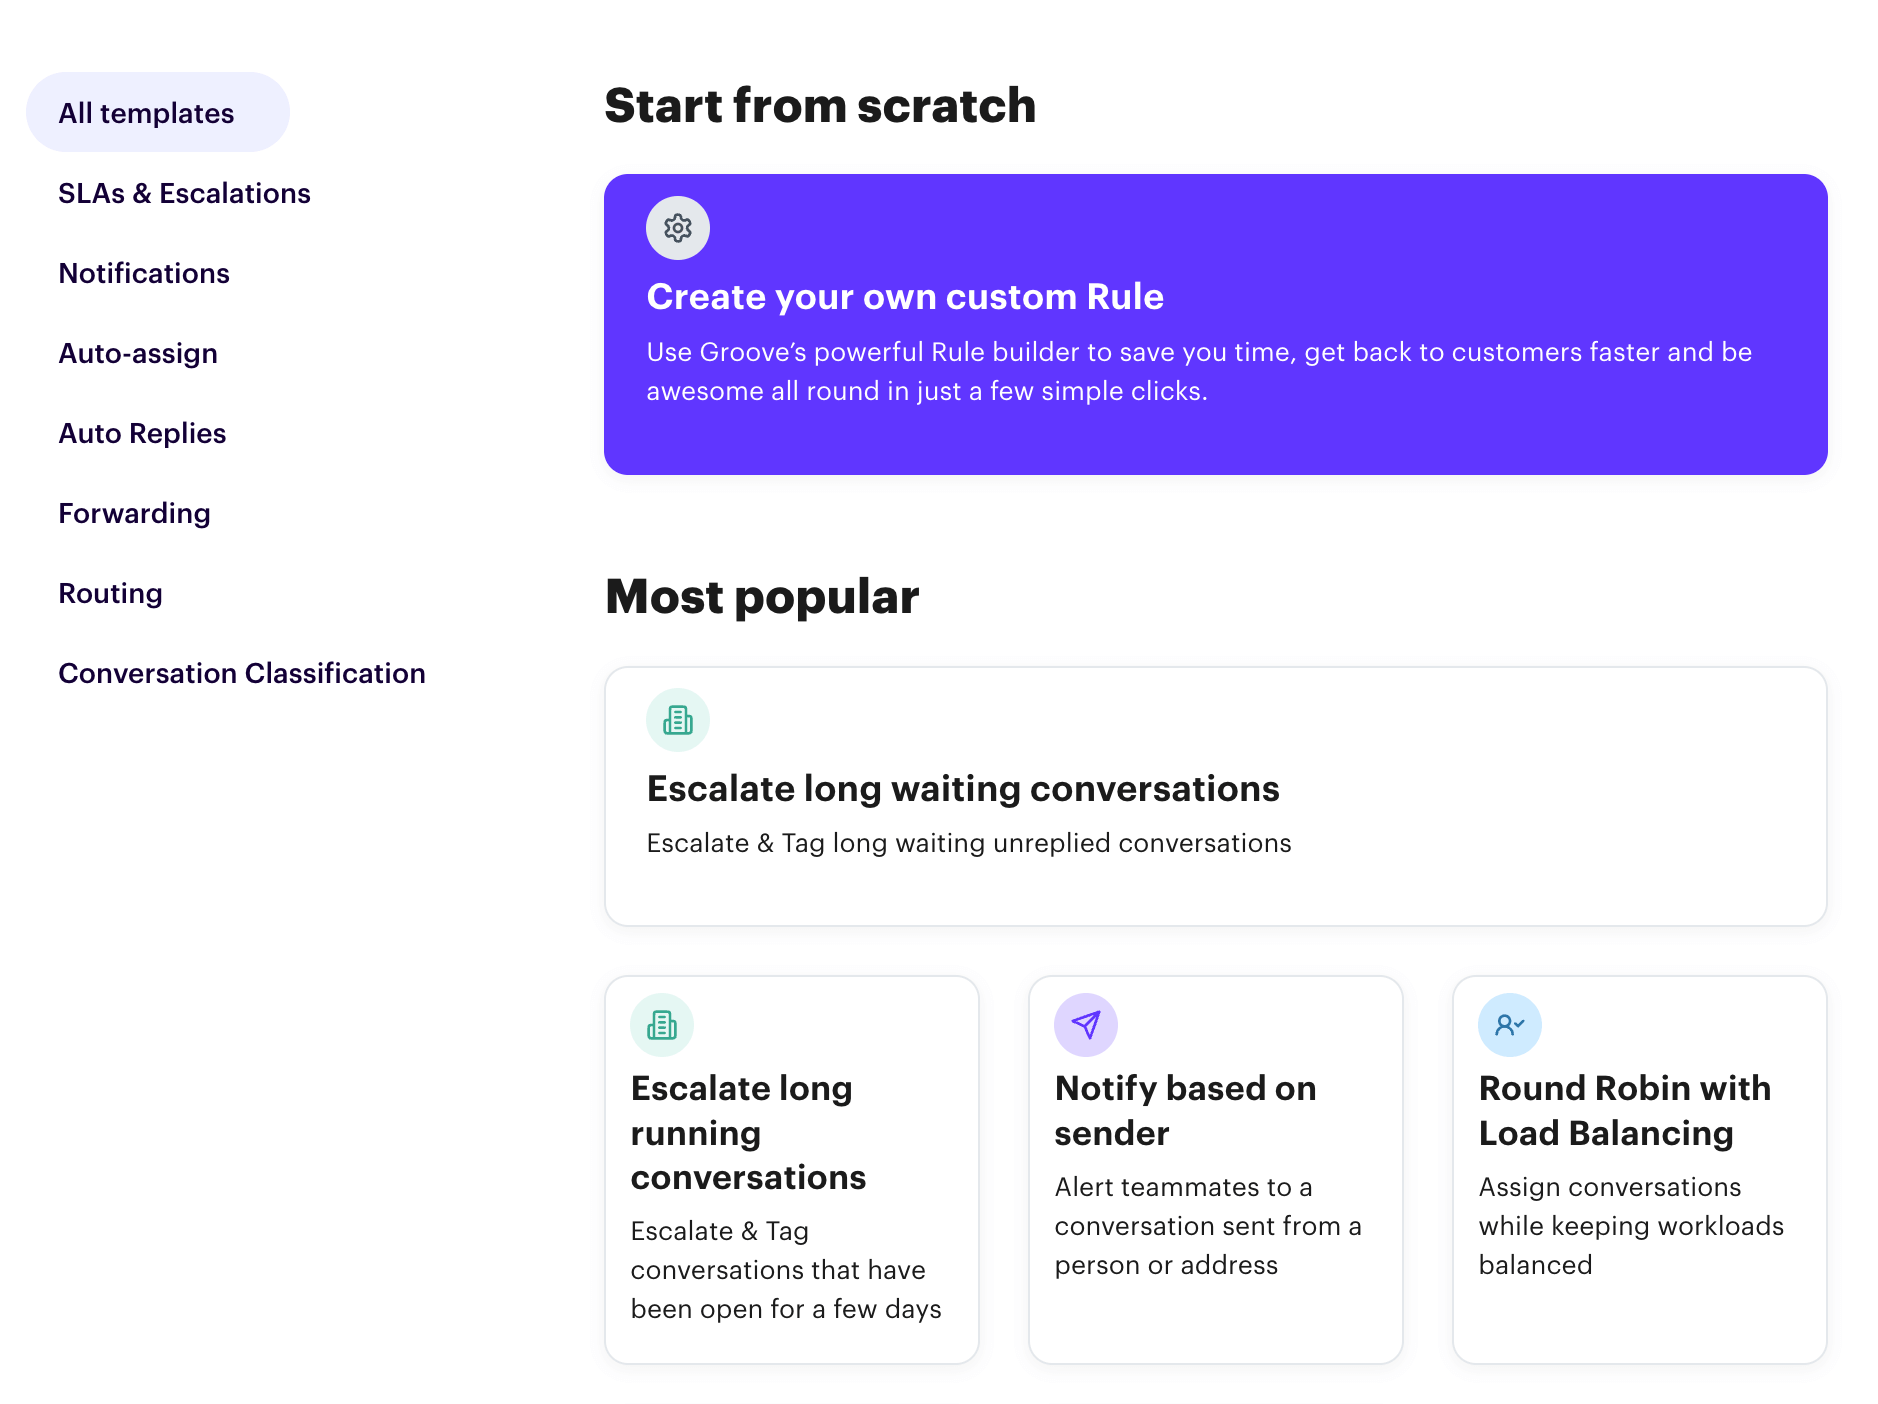Click the green icon on Escalate long running card

coord(662,1025)
